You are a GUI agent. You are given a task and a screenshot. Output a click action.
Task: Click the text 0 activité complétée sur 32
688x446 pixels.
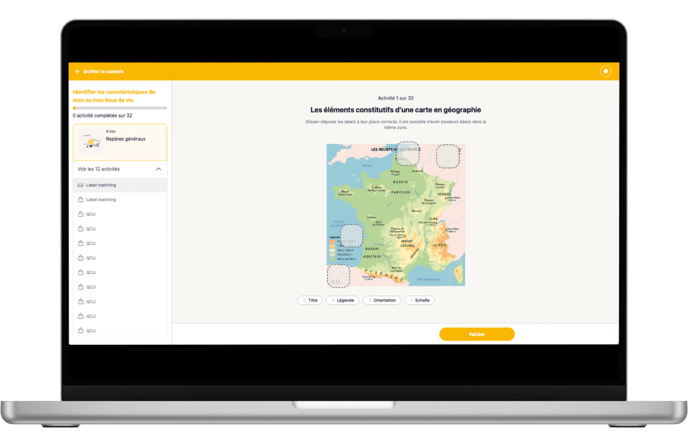point(102,115)
